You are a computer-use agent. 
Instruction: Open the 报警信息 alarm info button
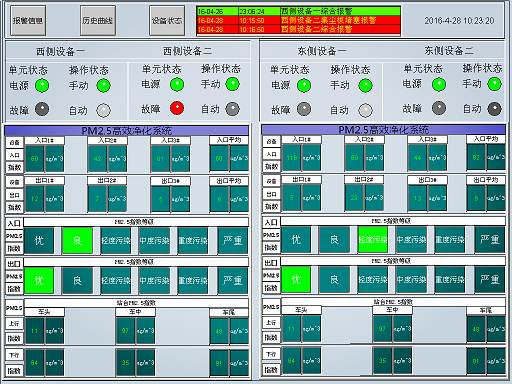(x=28, y=21)
